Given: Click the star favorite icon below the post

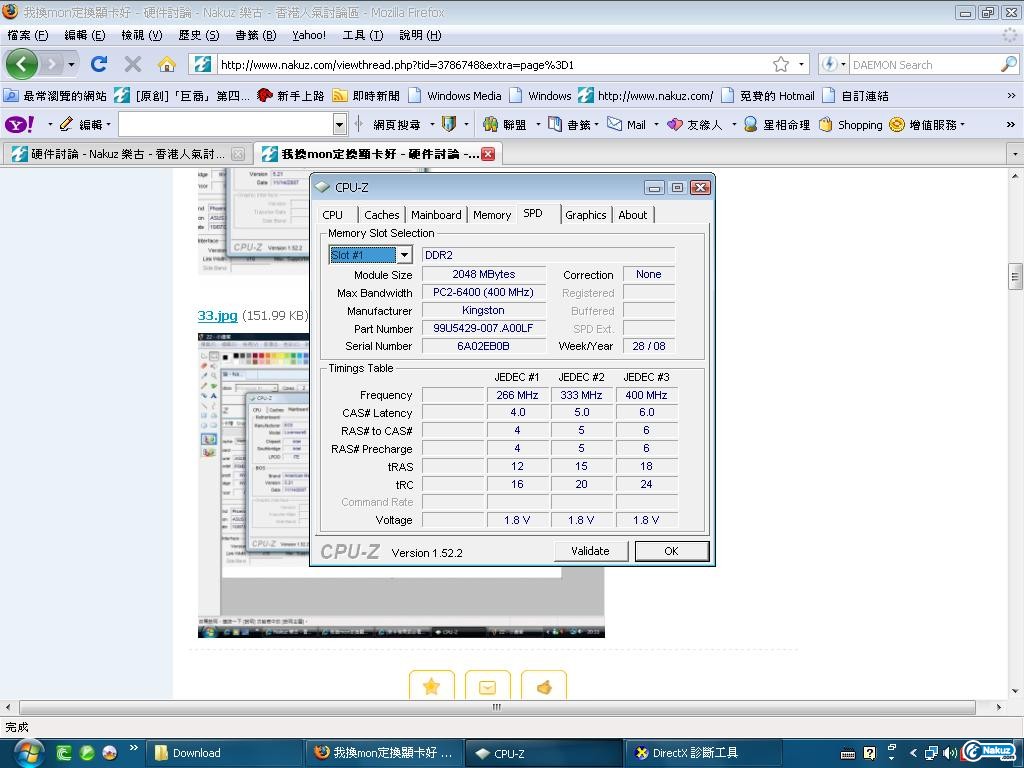Looking at the screenshot, I should (431, 686).
